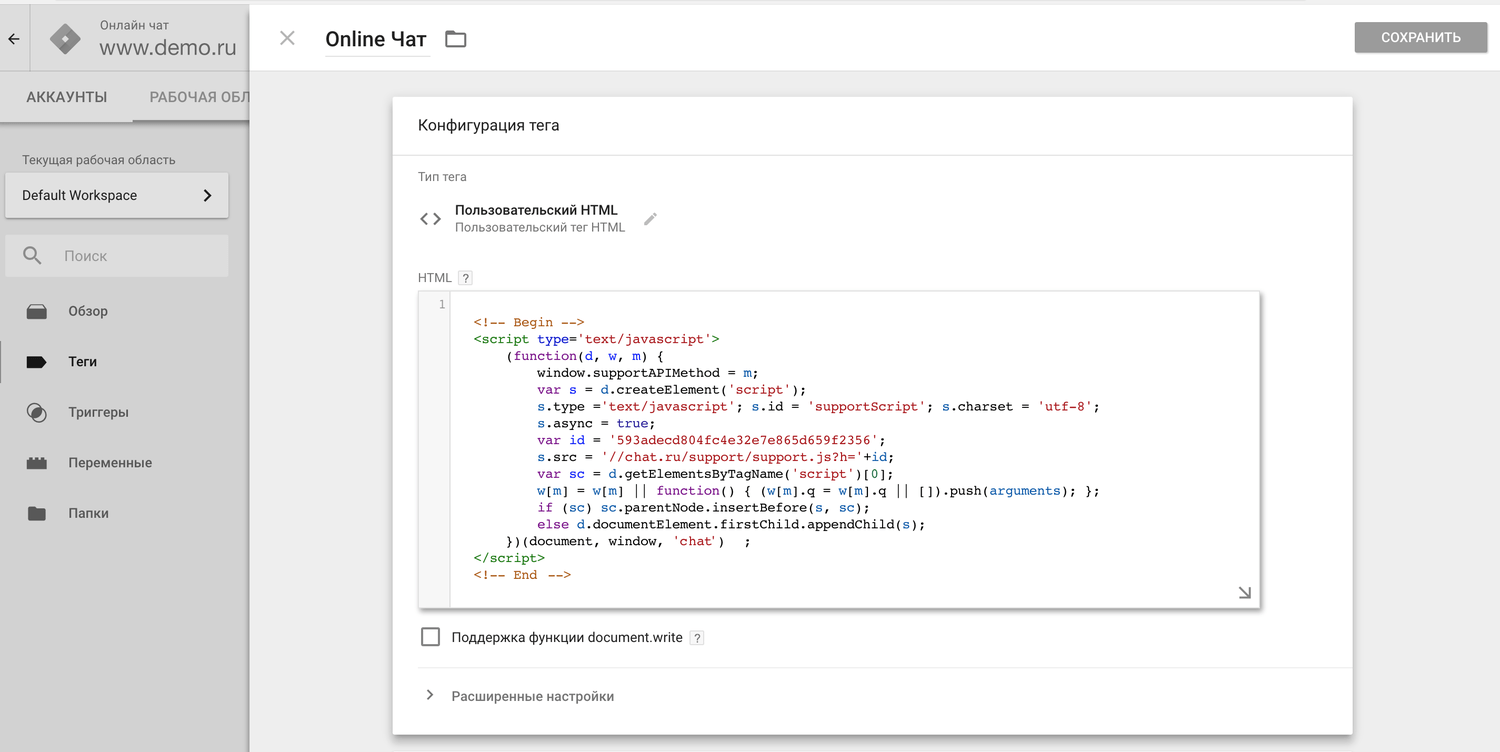This screenshot has height=752, width=1500.
Task: Open help icon beside document.write option
Action: (x=697, y=637)
